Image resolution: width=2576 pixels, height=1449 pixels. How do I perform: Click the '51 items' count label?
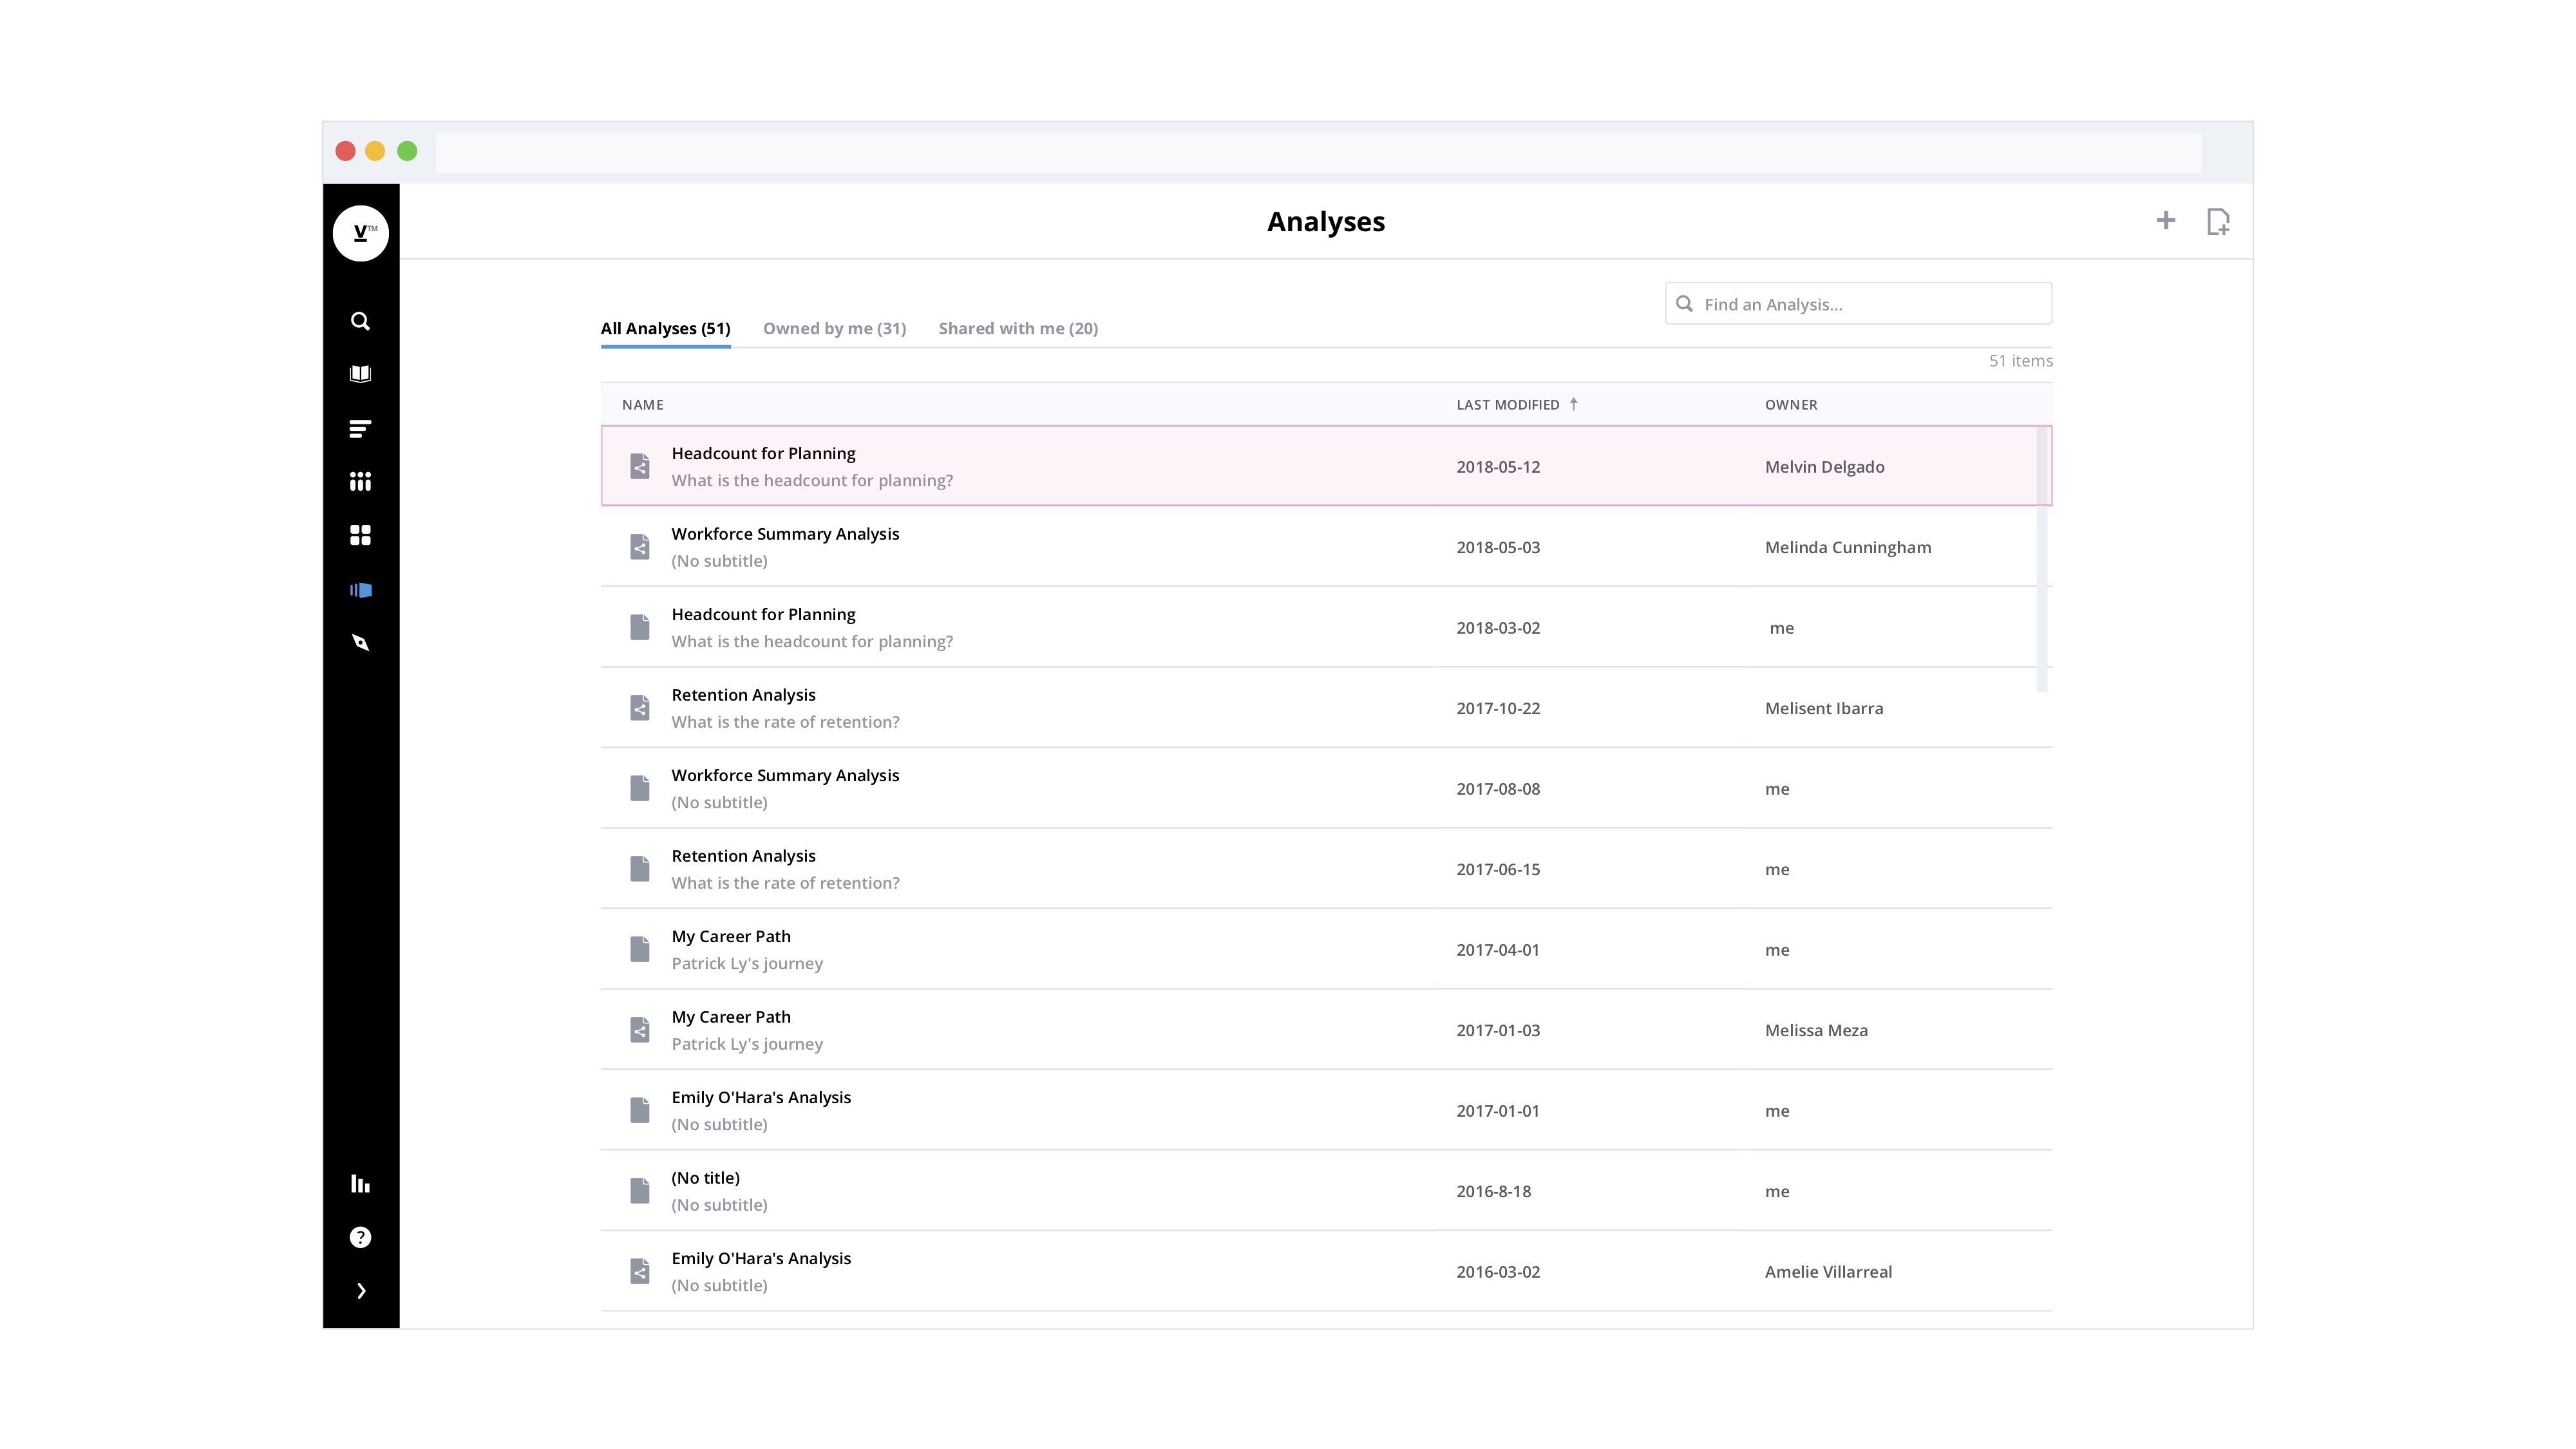pos(2020,361)
